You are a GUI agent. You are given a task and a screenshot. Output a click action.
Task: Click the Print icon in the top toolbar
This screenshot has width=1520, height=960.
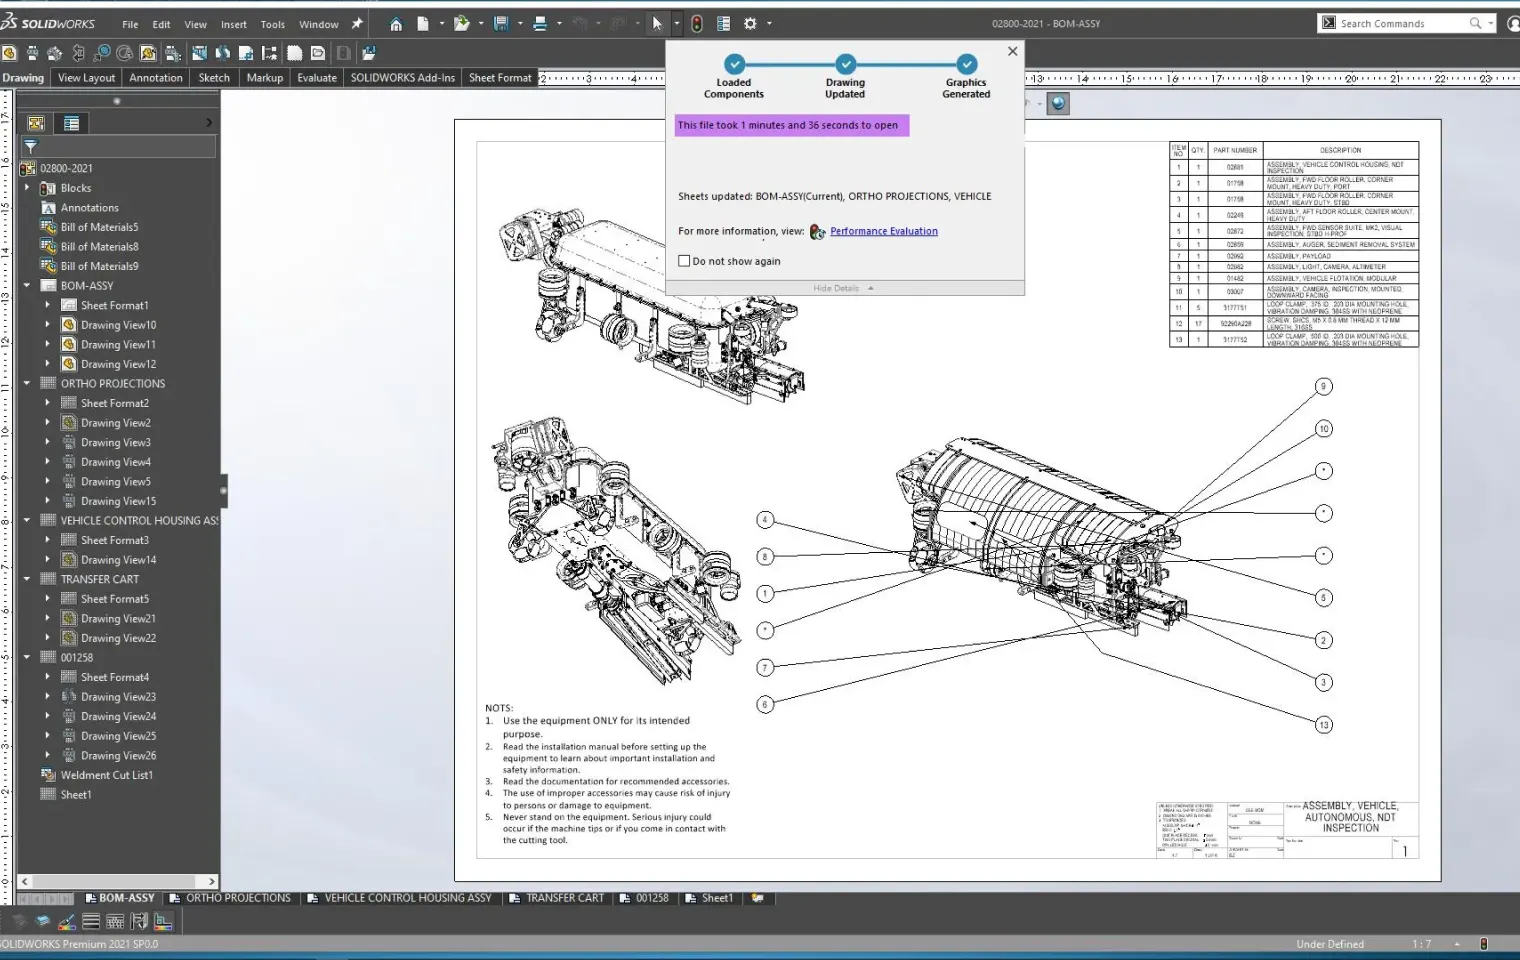coord(540,24)
